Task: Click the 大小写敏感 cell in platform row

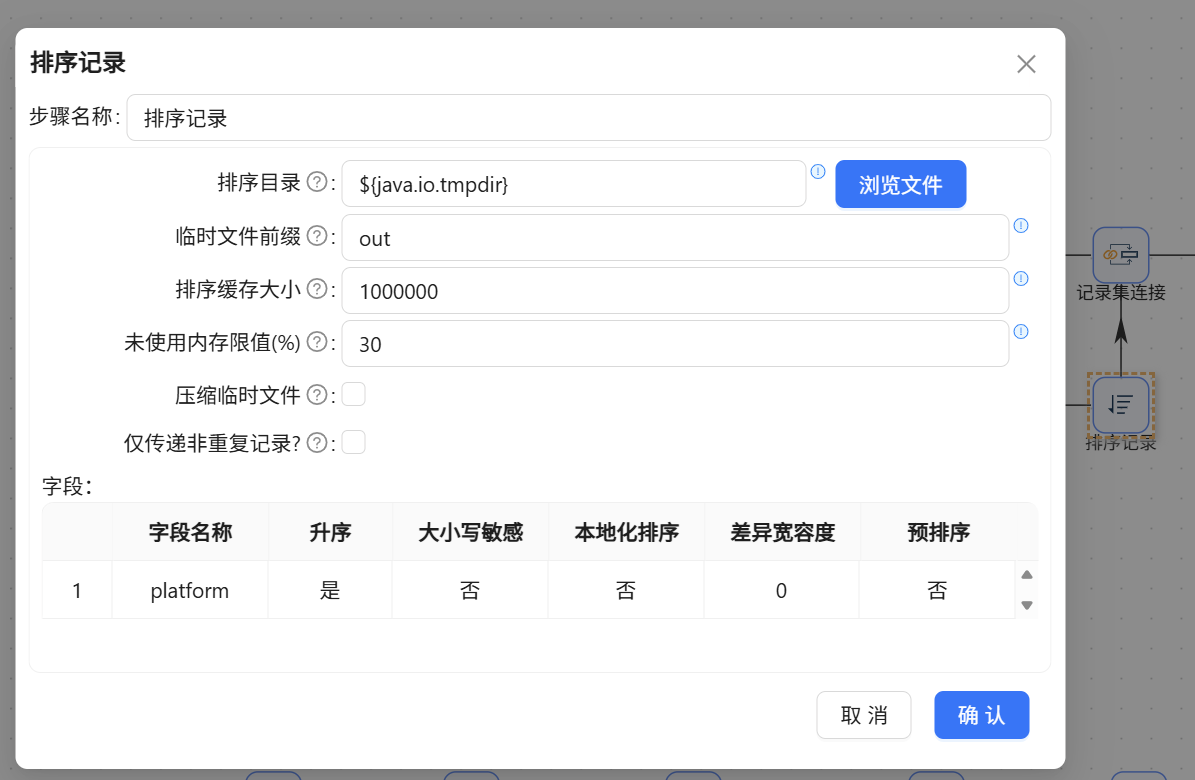Action: point(470,590)
